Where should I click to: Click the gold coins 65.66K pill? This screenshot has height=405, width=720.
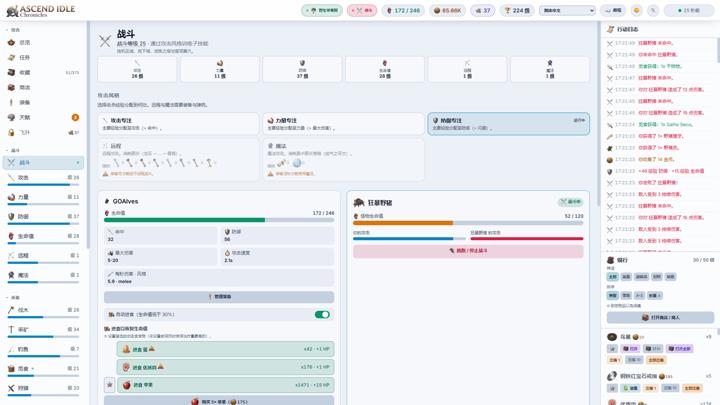pos(447,10)
